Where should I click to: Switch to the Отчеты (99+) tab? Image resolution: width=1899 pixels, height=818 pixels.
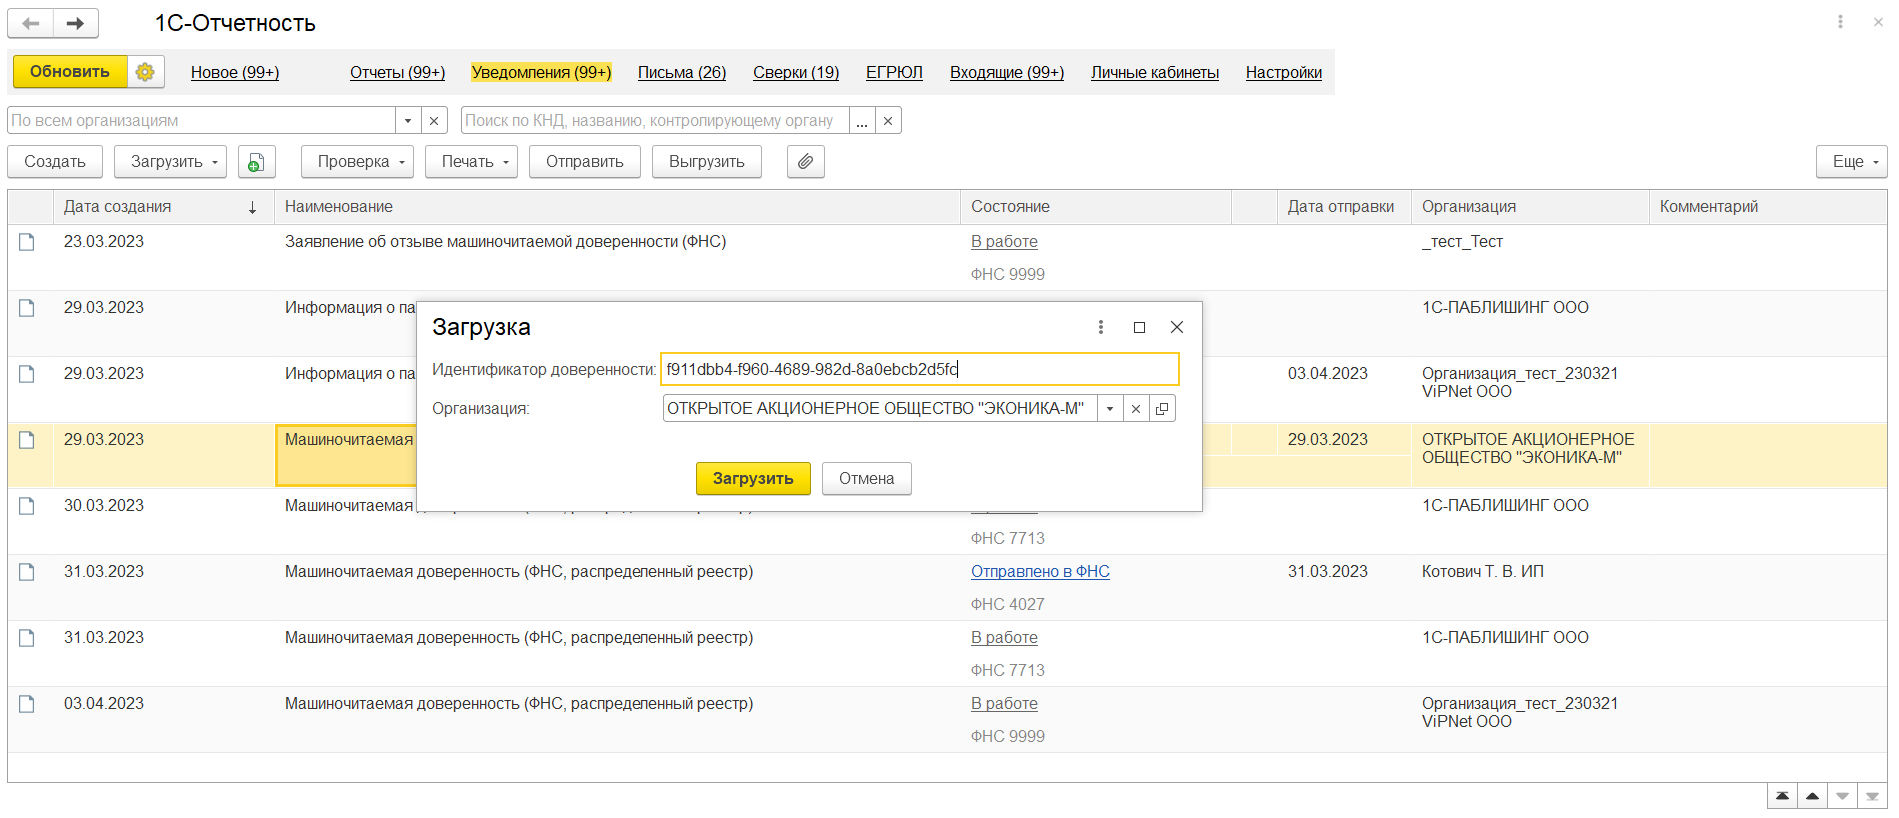[x=397, y=72]
